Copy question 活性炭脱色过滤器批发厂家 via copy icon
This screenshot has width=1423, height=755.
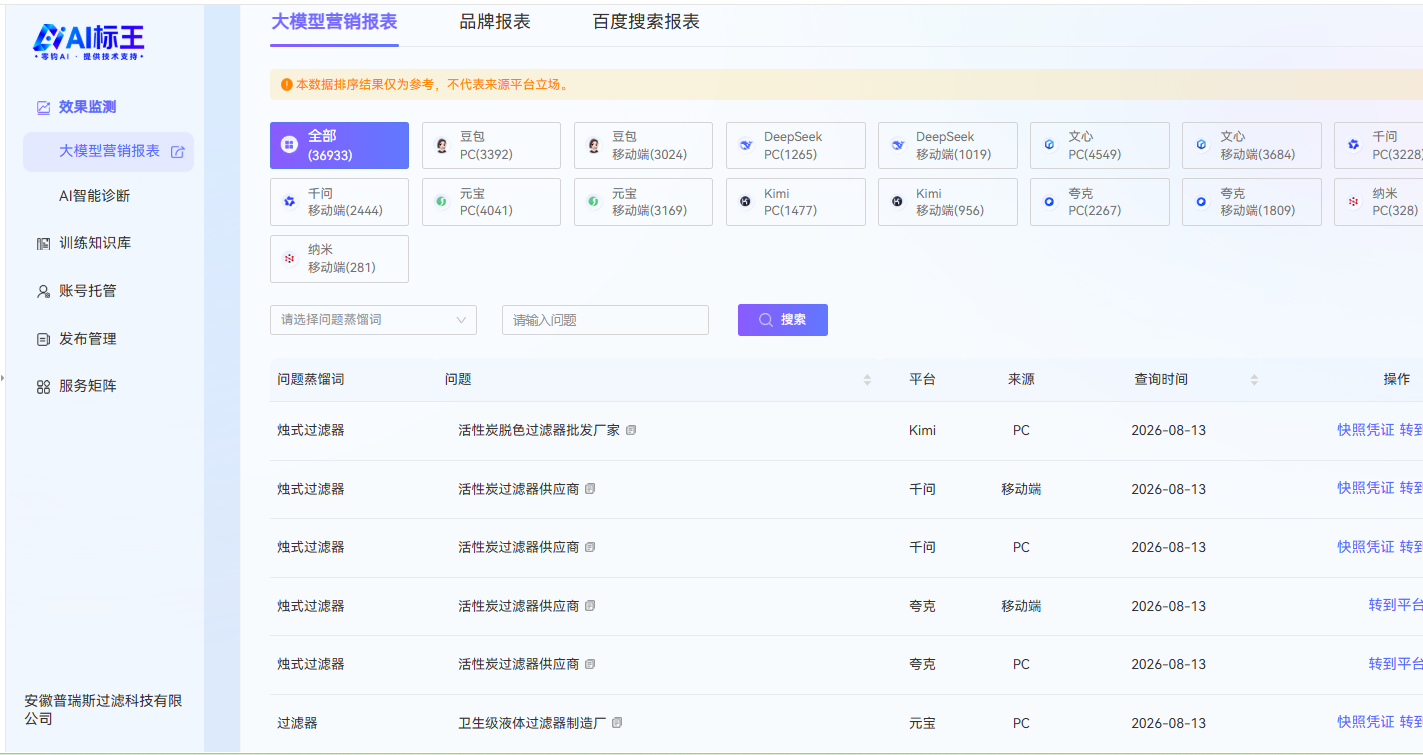[631, 430]
